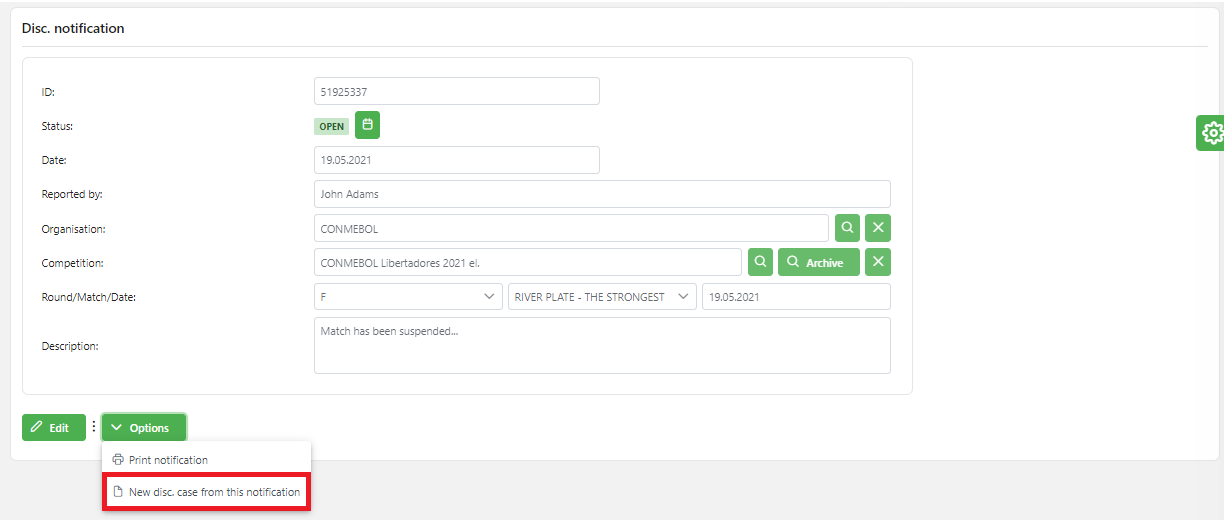
Task: Click the calendar icon next to OPEN status
Action: click(367, 125)
